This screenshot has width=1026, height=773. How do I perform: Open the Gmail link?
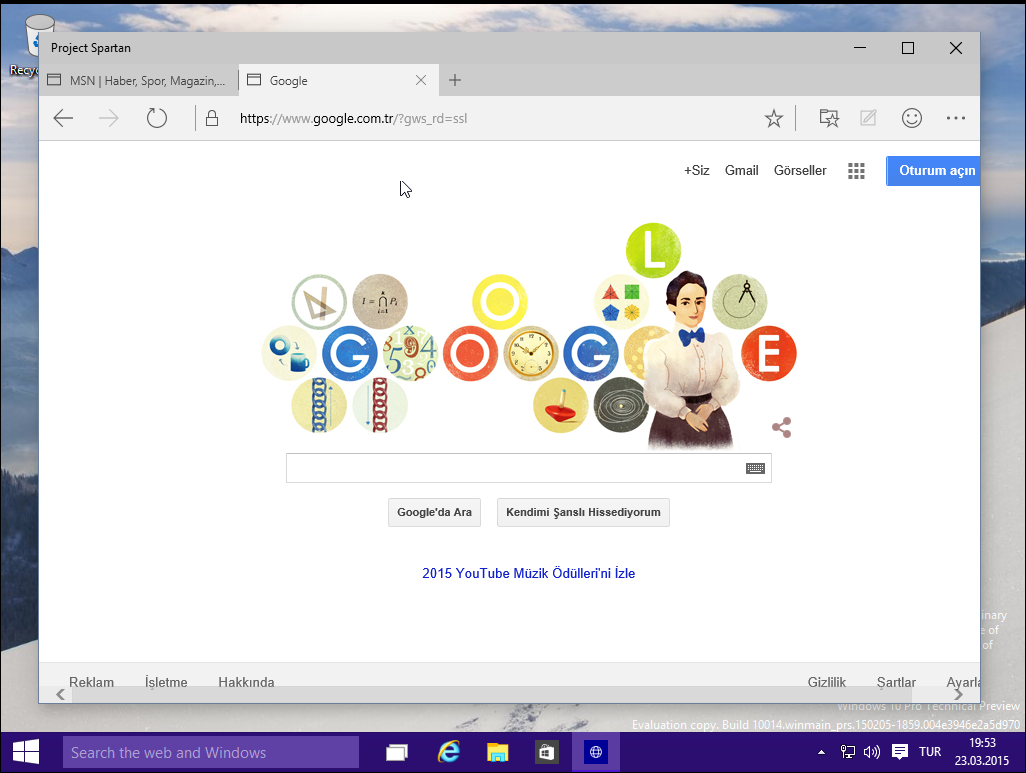(x=741, y=171)
